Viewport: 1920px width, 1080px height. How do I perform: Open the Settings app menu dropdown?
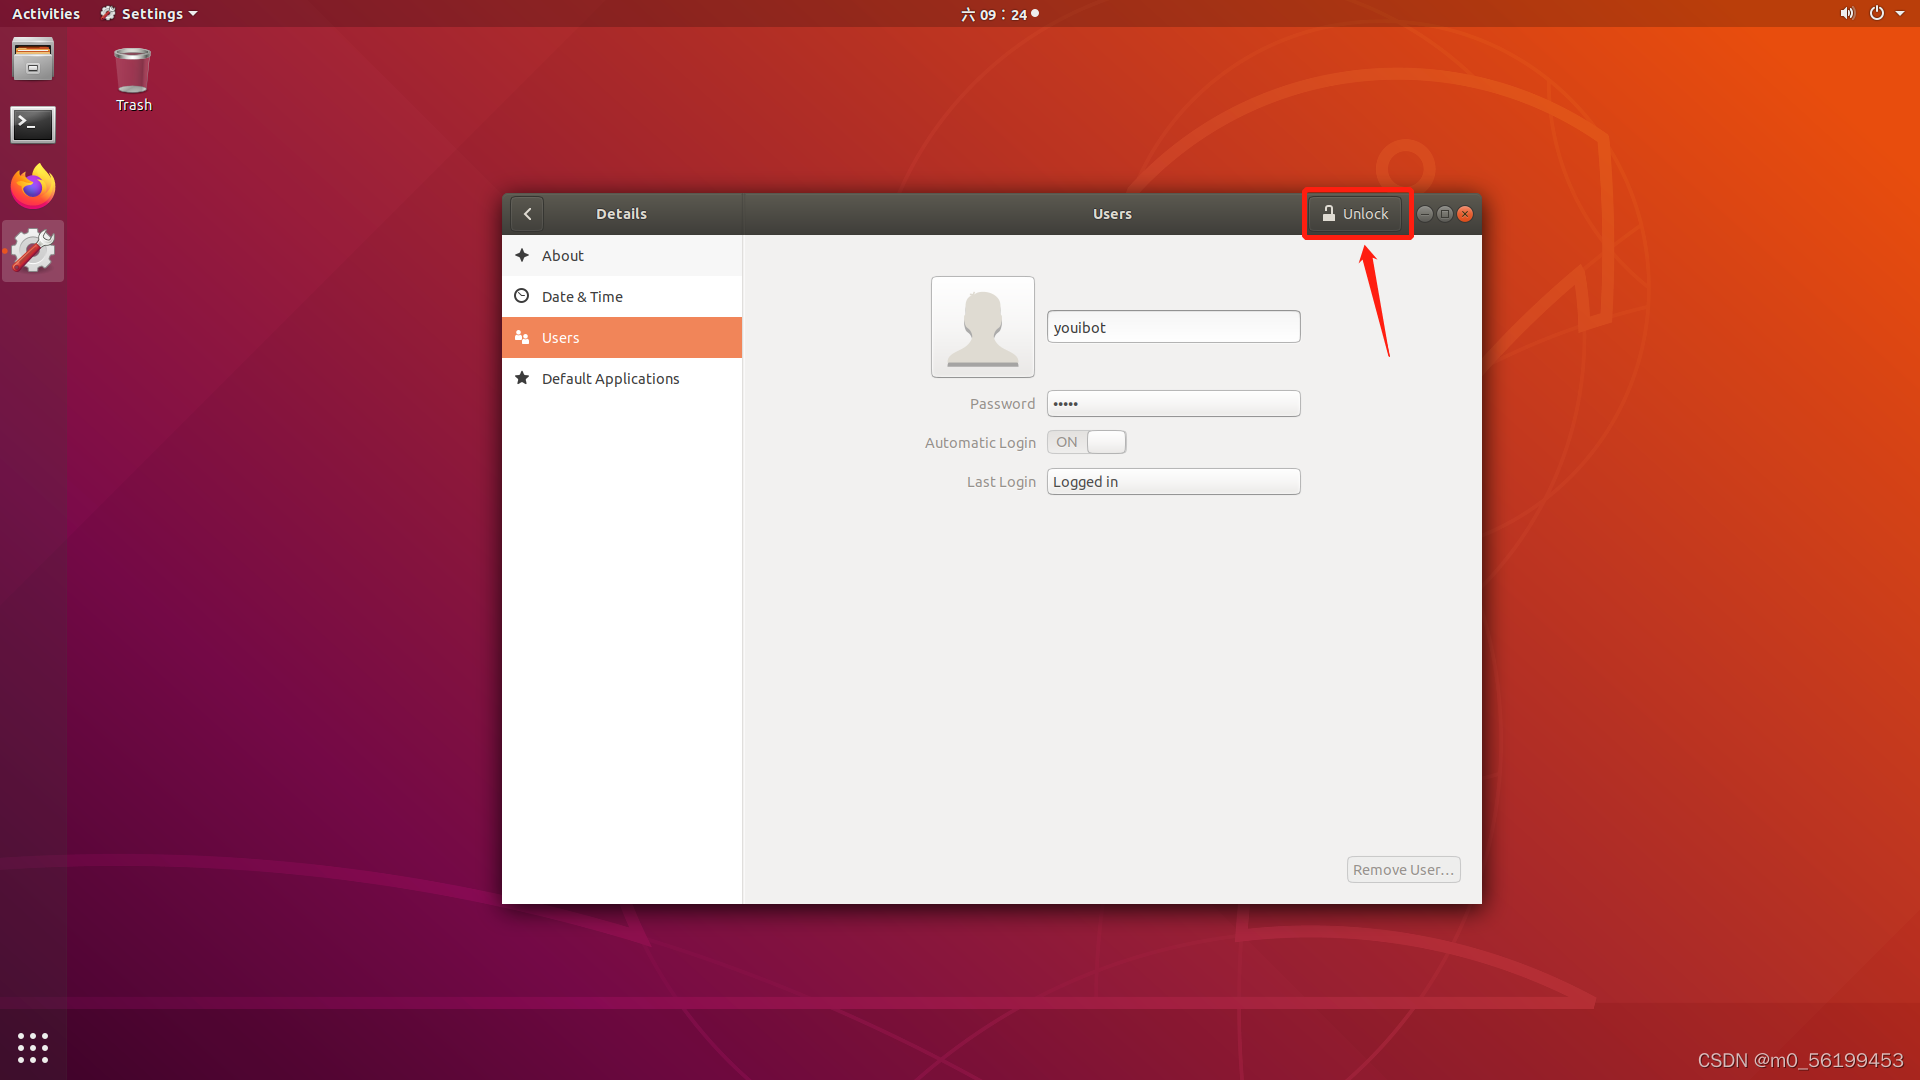point(150,14)
